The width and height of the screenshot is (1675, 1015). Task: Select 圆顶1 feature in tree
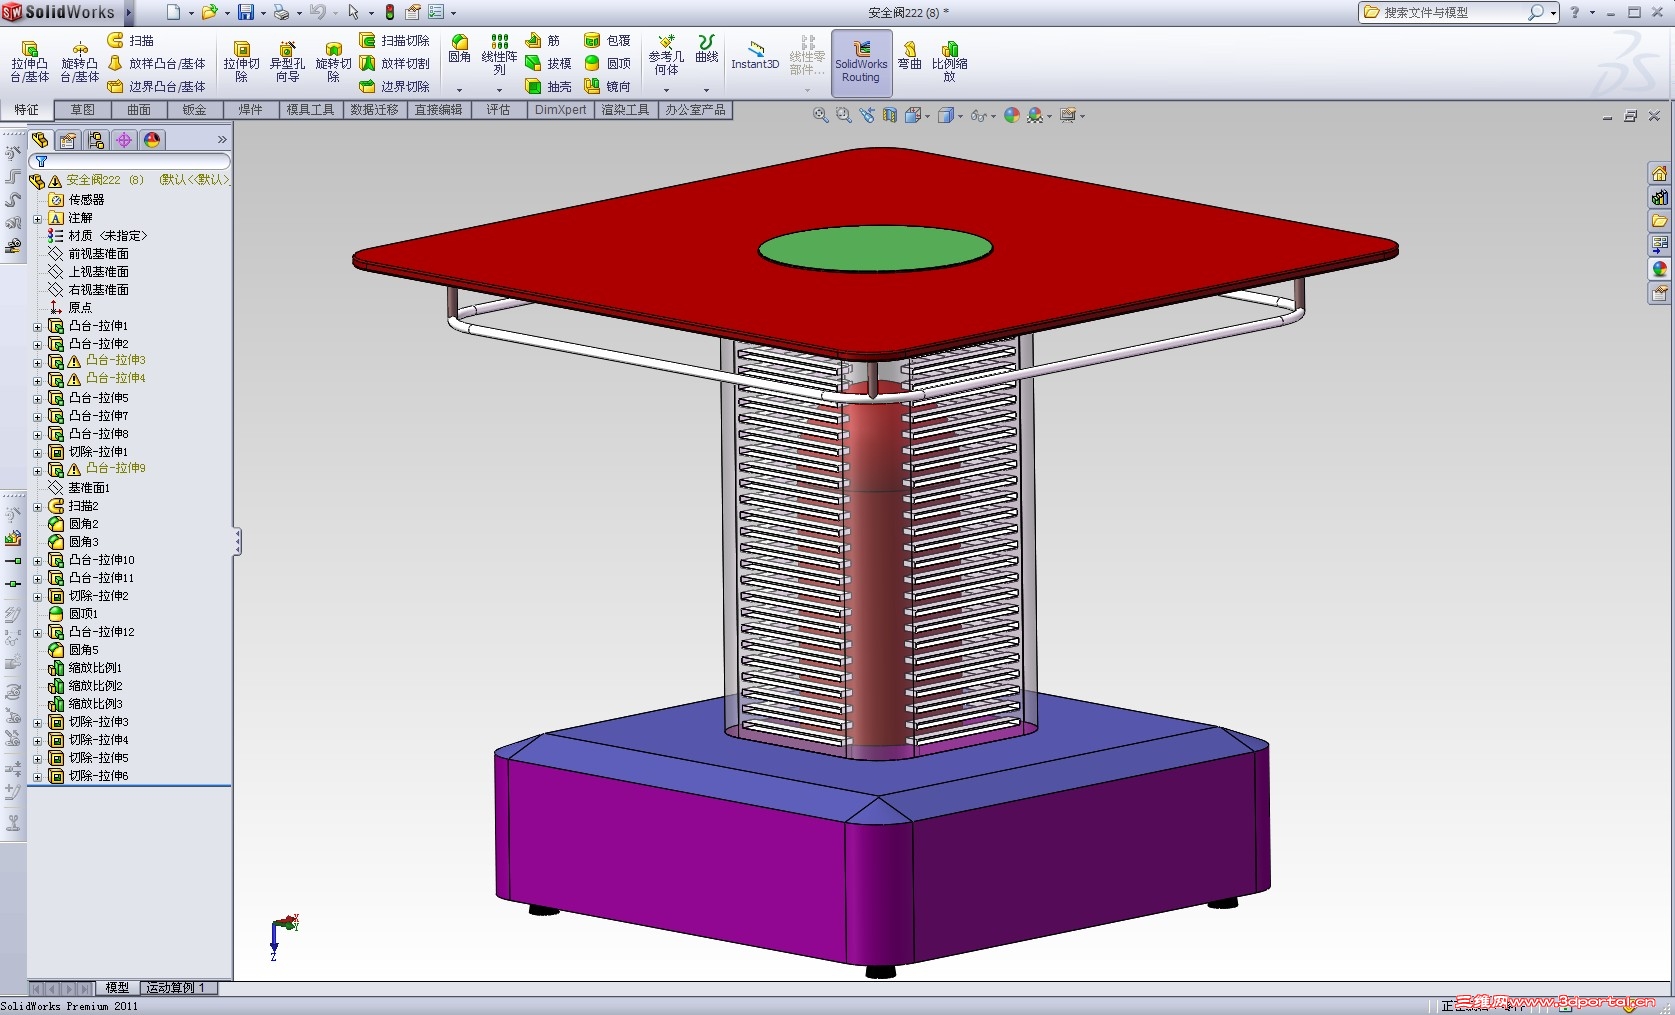(x=73, y=614)
